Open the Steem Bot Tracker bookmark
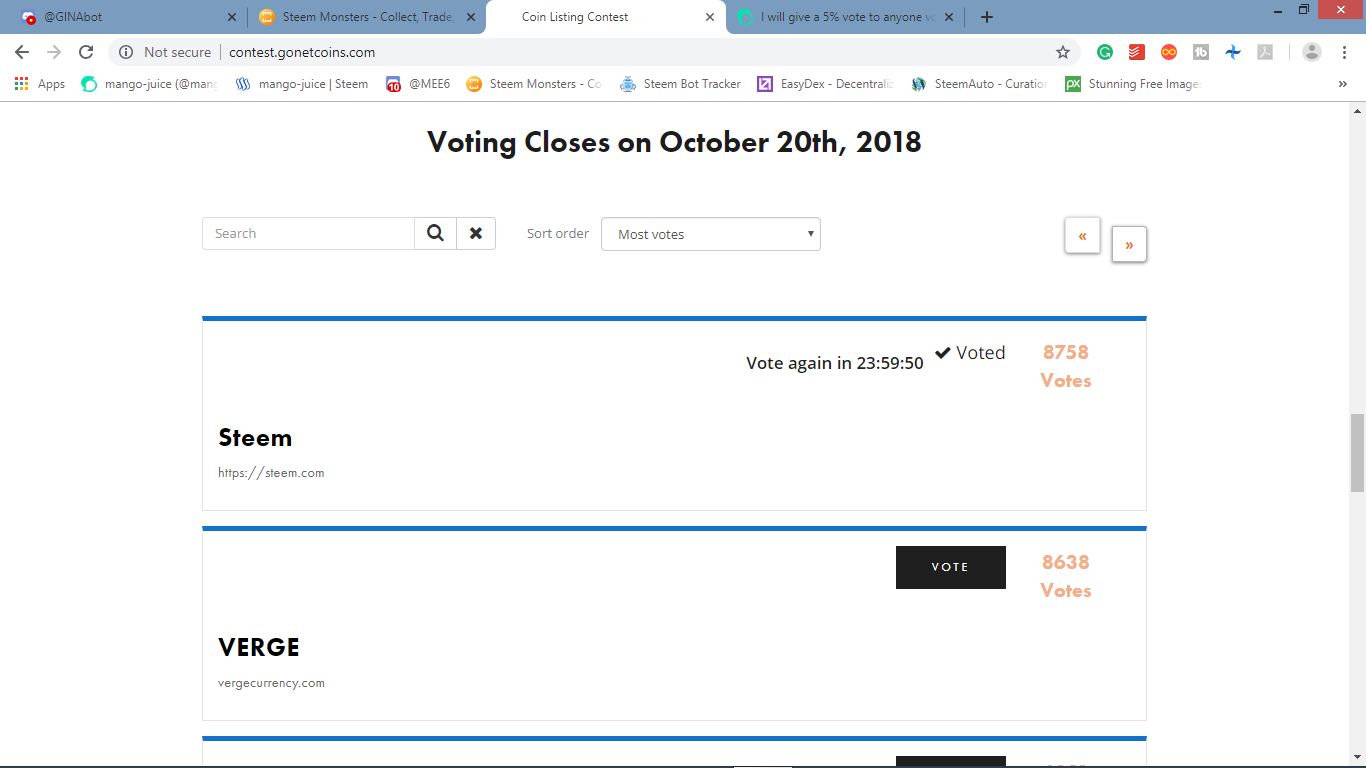Image resolution: width=1366 pixels, height=768 pixels. pos(681,84)
